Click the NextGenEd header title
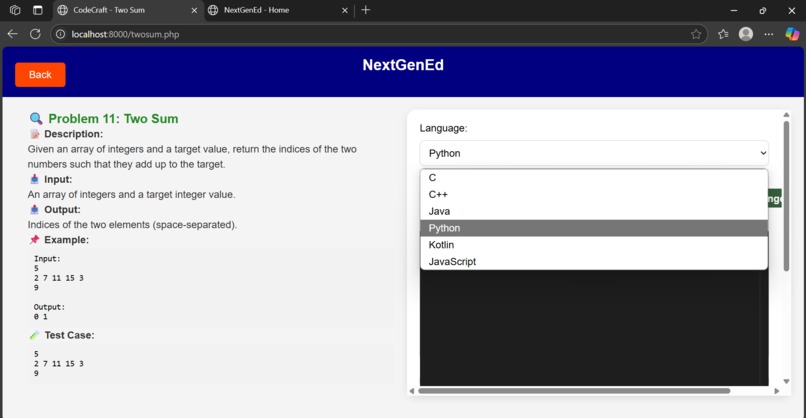The height and width of the screenshot is (418, 806). [403, 65]
